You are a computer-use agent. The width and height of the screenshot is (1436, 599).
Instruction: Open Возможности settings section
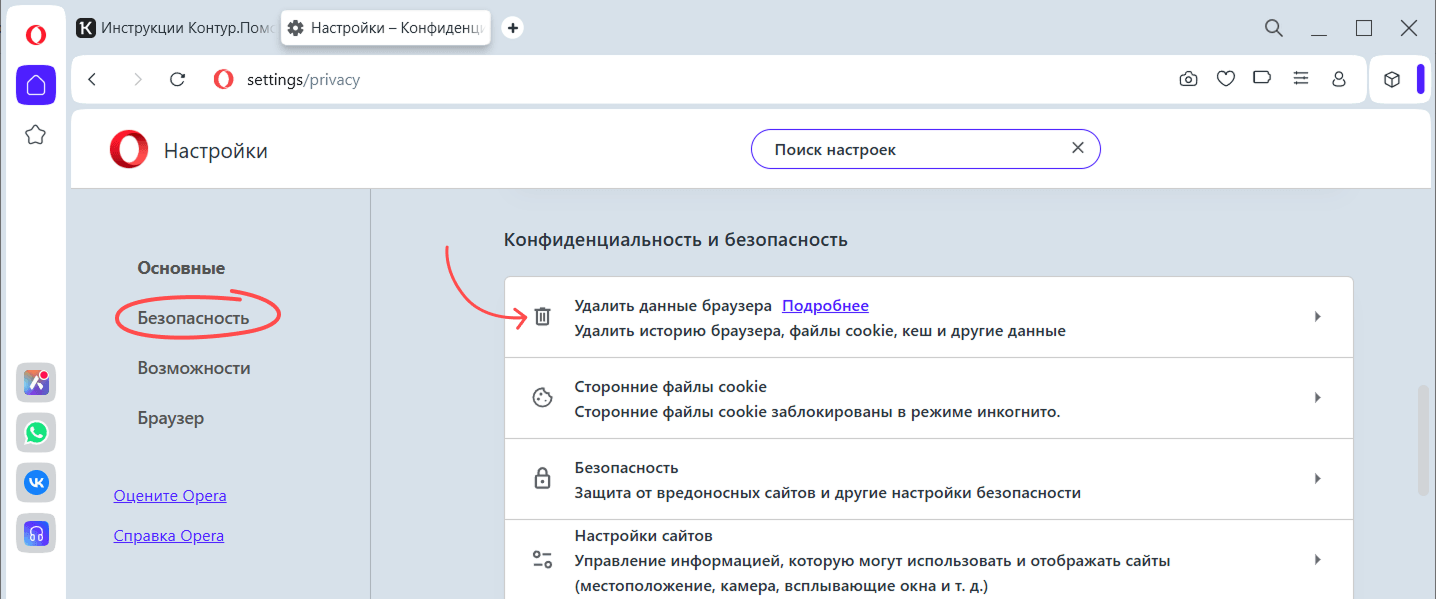194,368
